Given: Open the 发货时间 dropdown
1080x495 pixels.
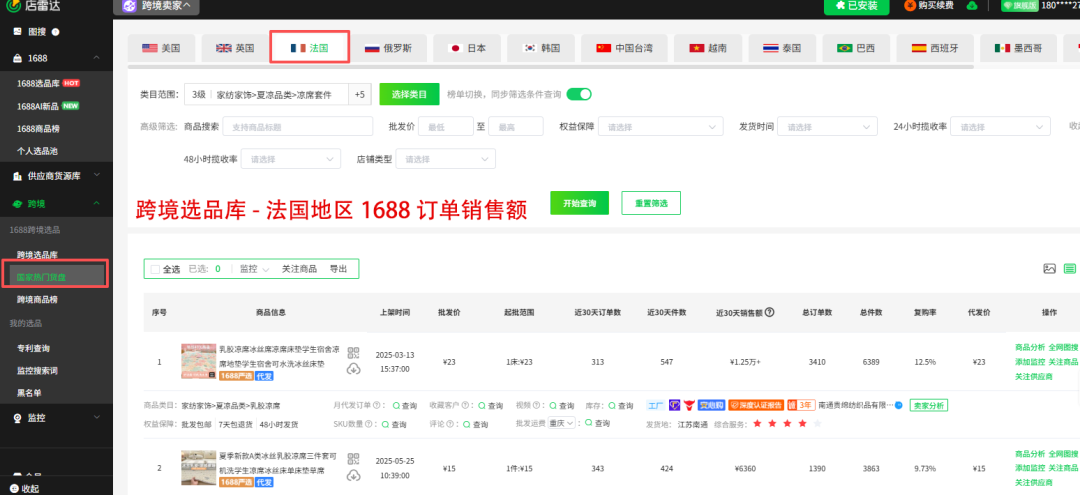Looking at the screenshot, I should pos(827,127).
